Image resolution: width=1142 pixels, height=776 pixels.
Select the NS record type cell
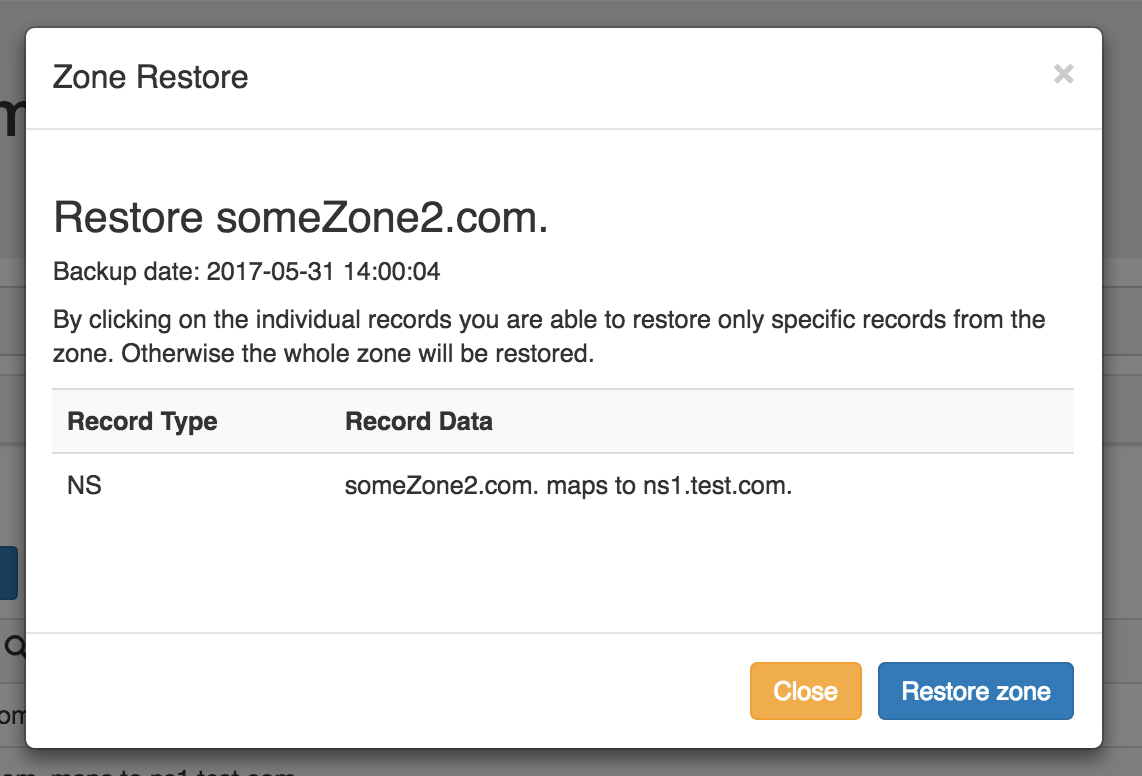[85, 487]
